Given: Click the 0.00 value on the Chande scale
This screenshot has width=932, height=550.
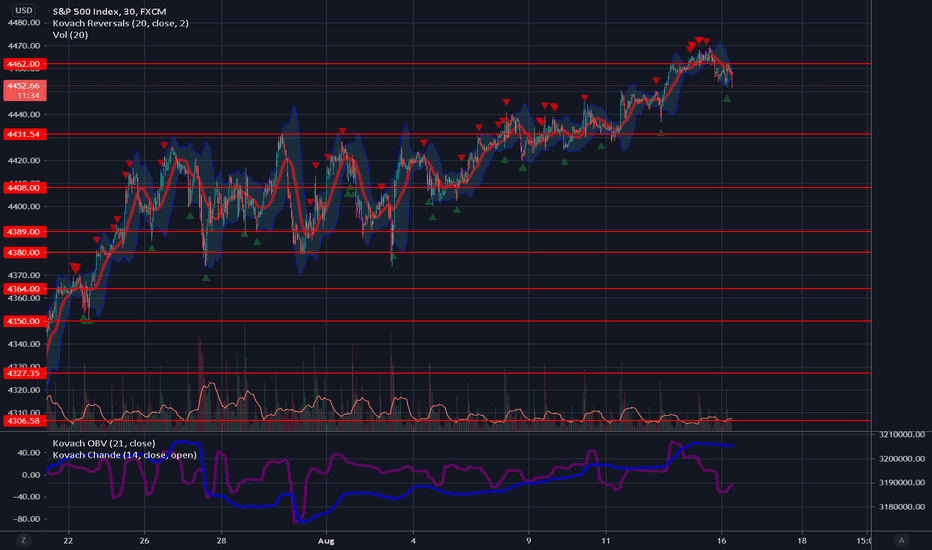Looking at the screenshot, I should (x=32, y=475).
